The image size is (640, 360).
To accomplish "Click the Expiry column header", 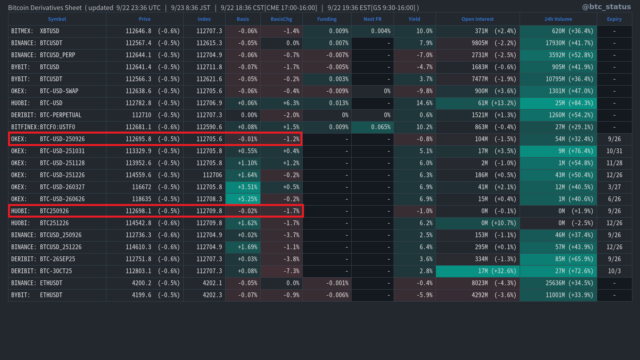I will point(614,19).
